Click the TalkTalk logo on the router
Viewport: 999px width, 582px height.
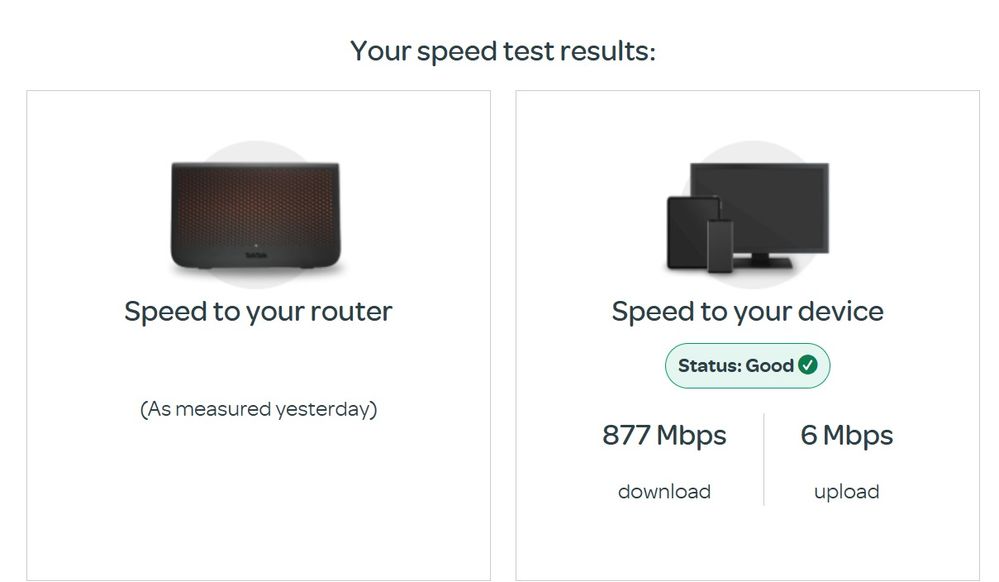(256, 255)
